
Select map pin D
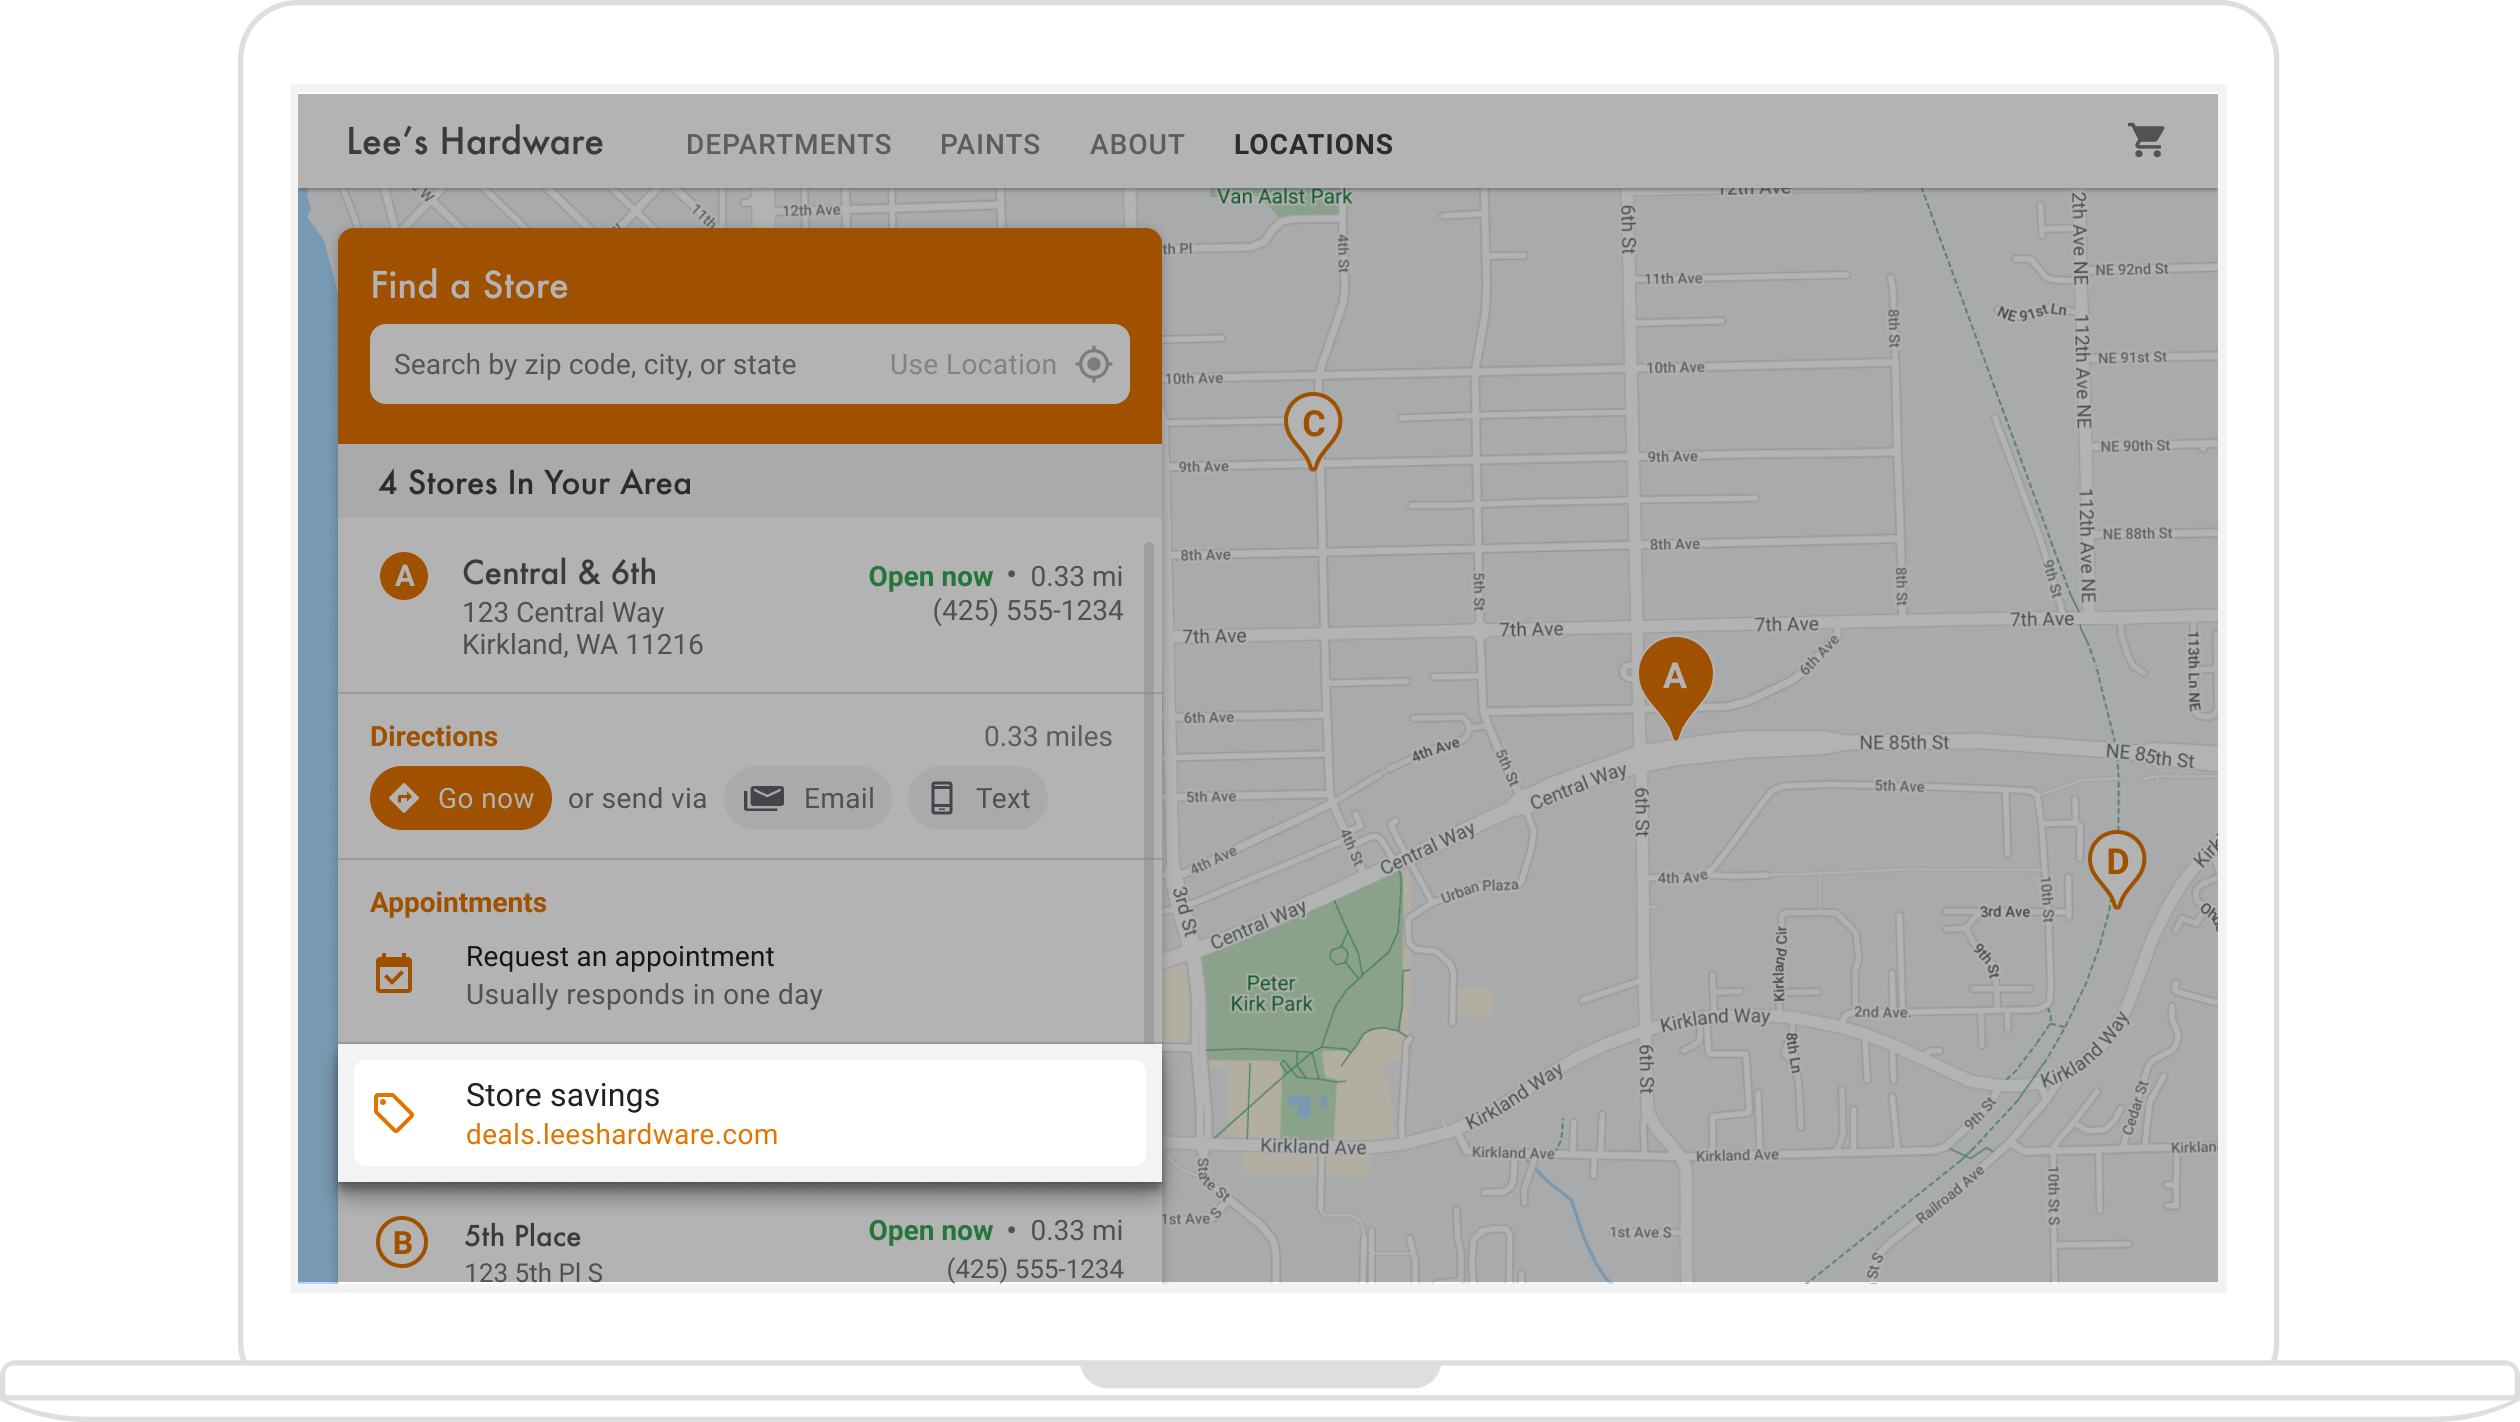[2116, 862]
